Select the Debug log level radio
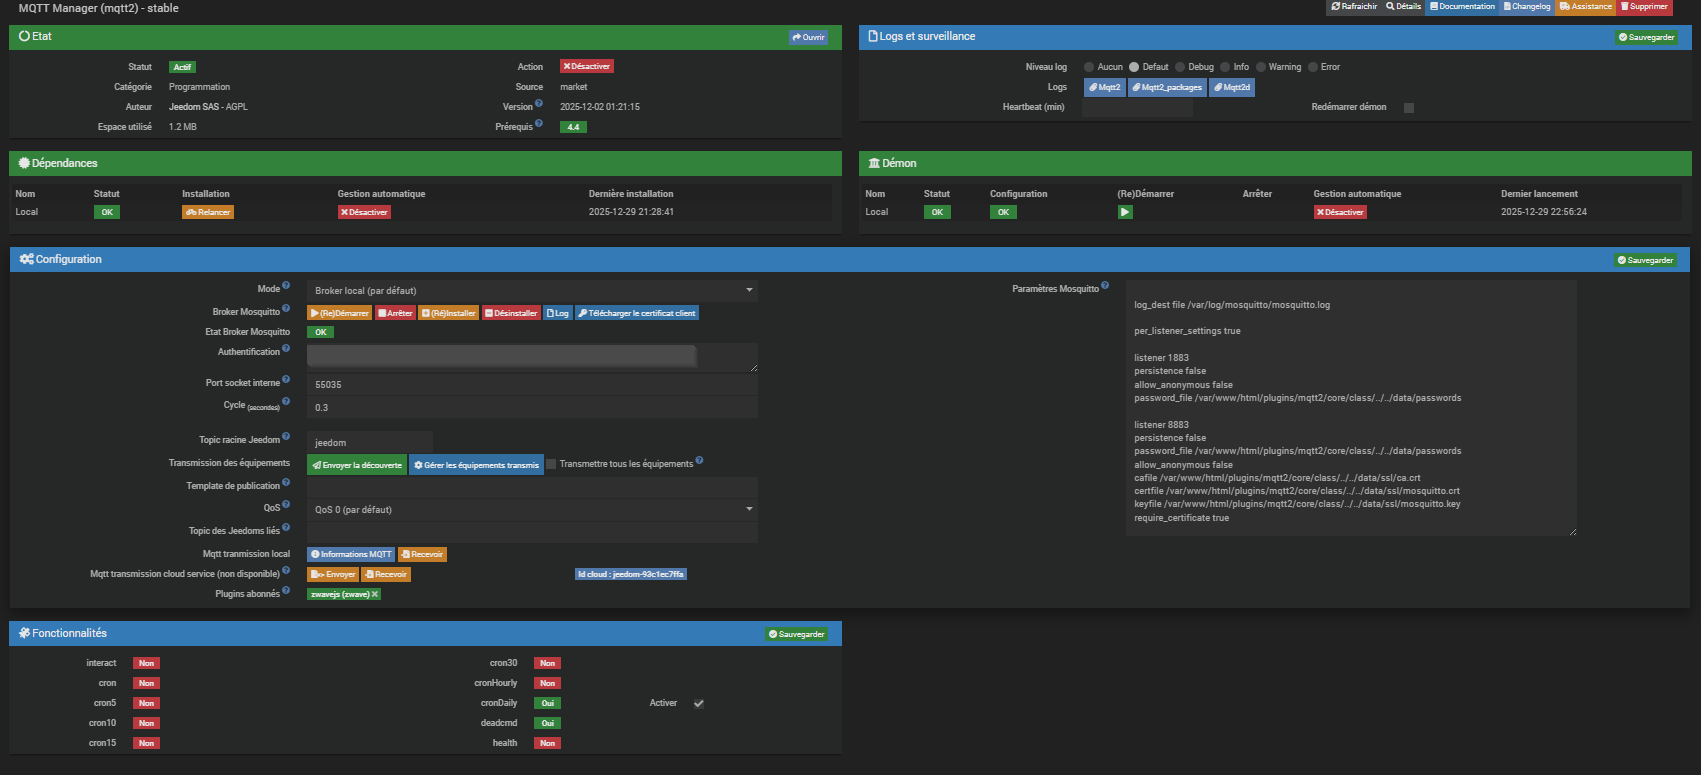Screen dimensions: 1701x775 click(1180, 67)
